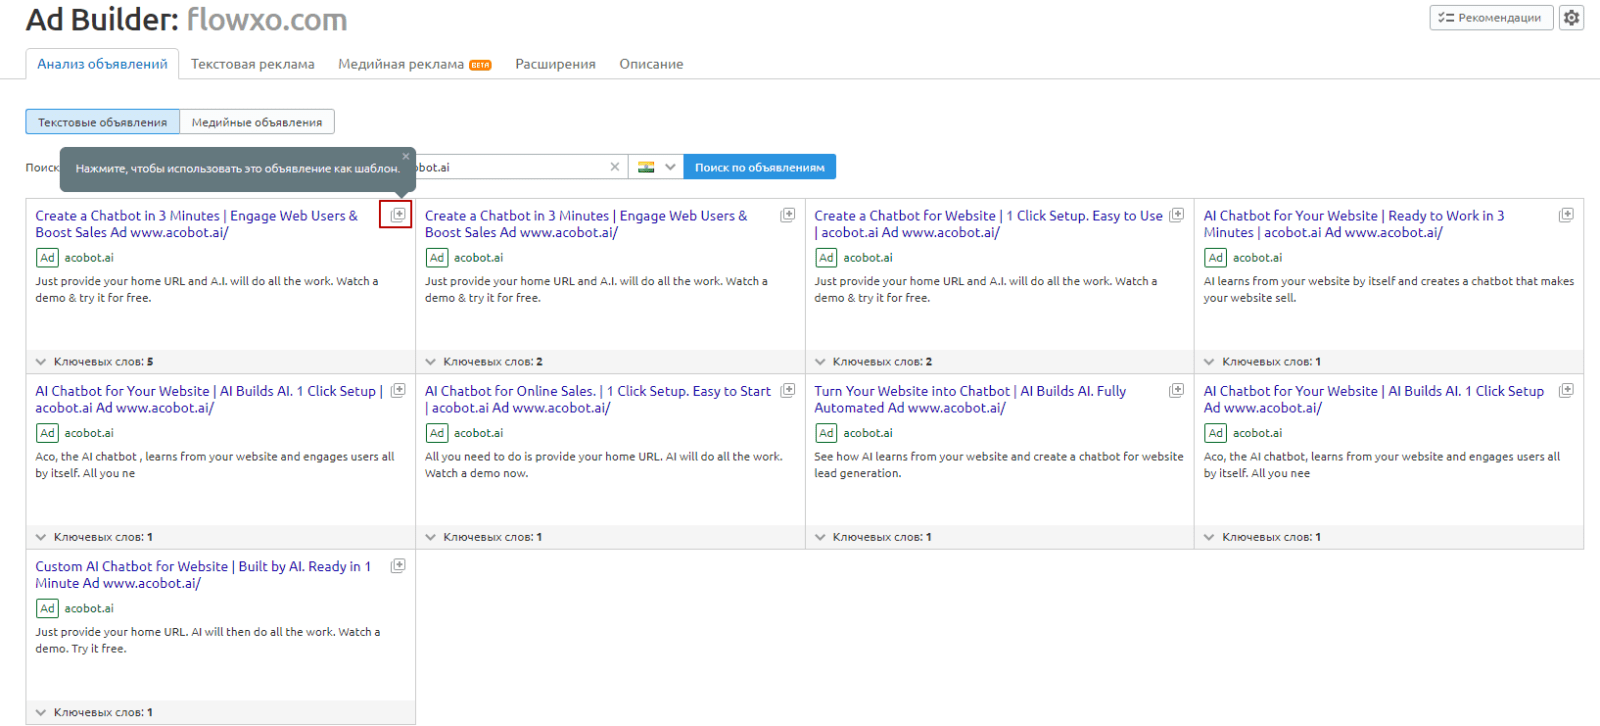Open 'Turn Your Website into Chatbot' ad title link
The width and height of the screenshot is (1600, 726).
(970, 399)
